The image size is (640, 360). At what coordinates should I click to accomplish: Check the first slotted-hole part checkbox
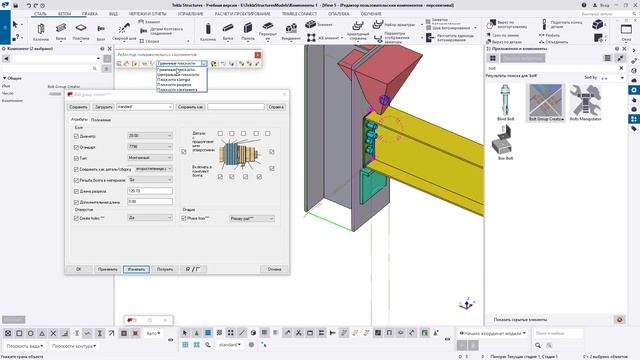(220, 133)
